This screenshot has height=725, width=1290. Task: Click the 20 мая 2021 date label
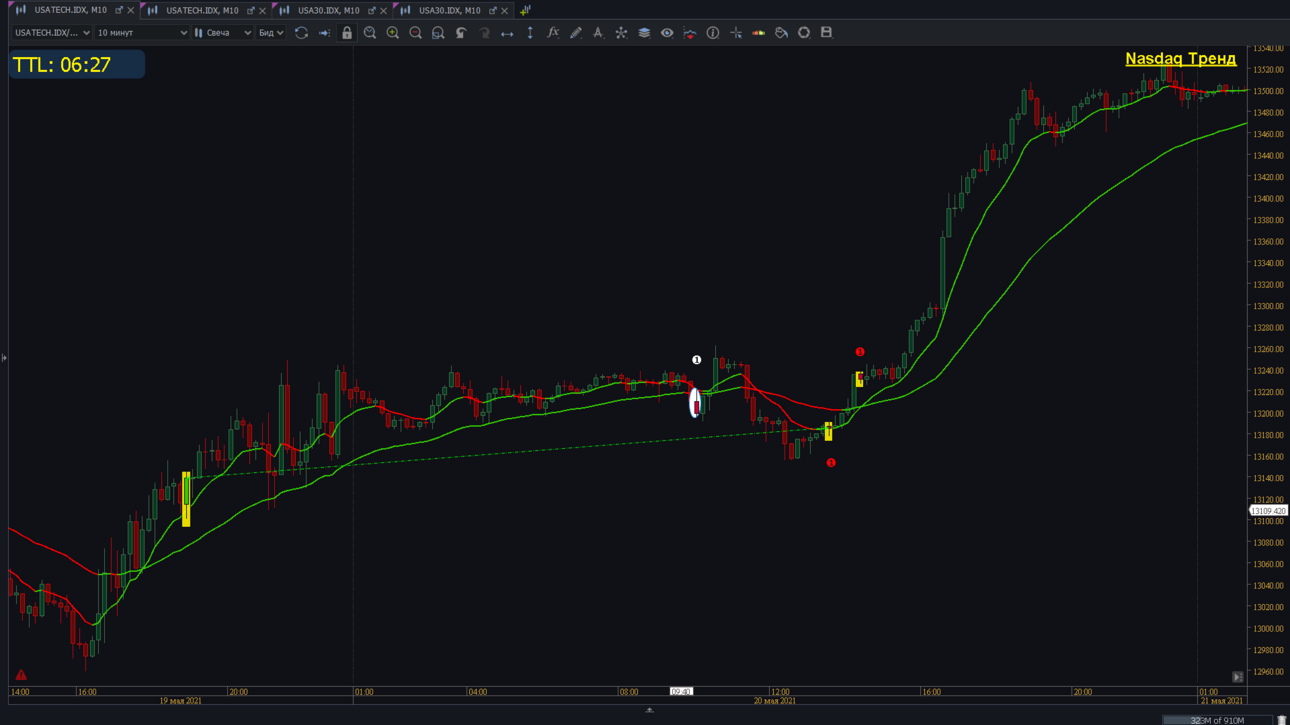point(775,701)
